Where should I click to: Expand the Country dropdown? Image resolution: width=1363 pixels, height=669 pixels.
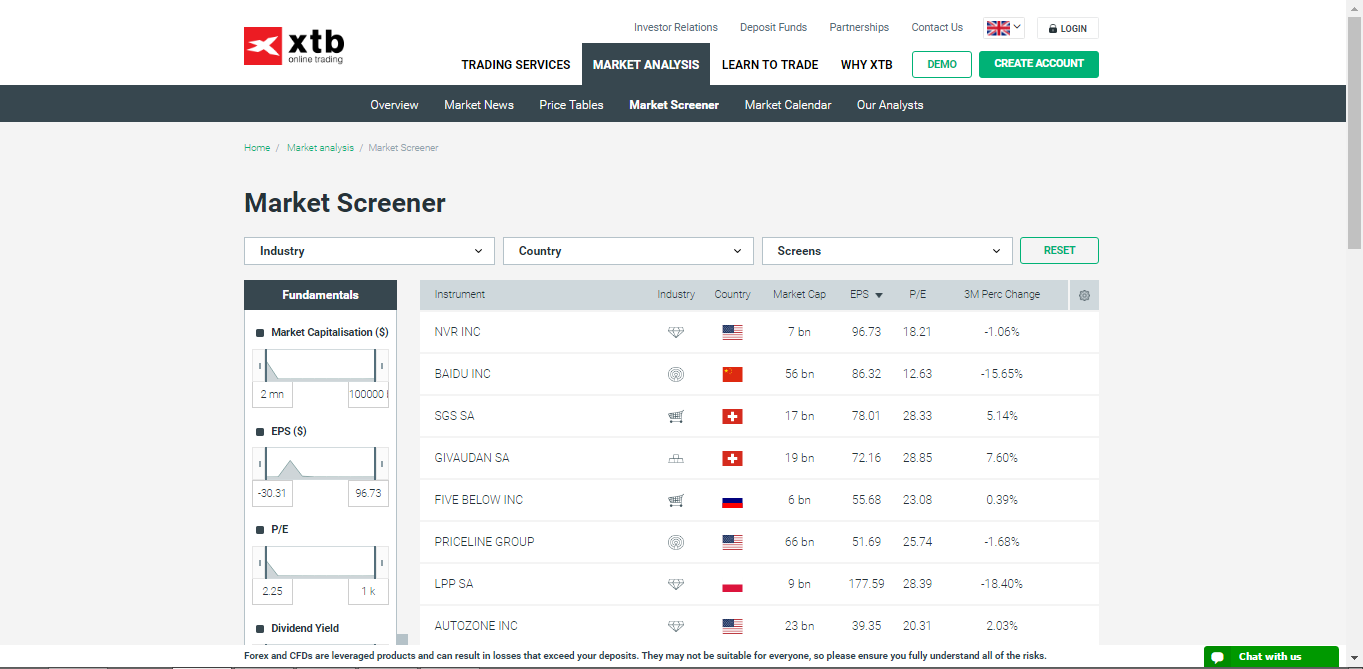628,251
